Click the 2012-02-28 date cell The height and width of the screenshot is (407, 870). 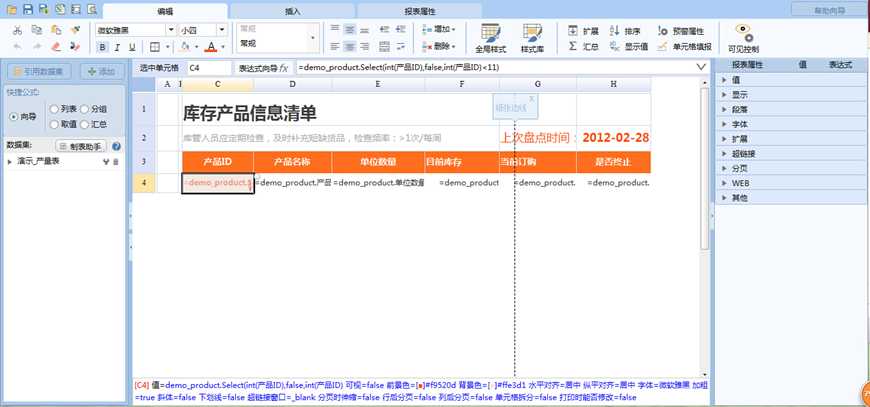pyautogui.click(x=615, y=138)
